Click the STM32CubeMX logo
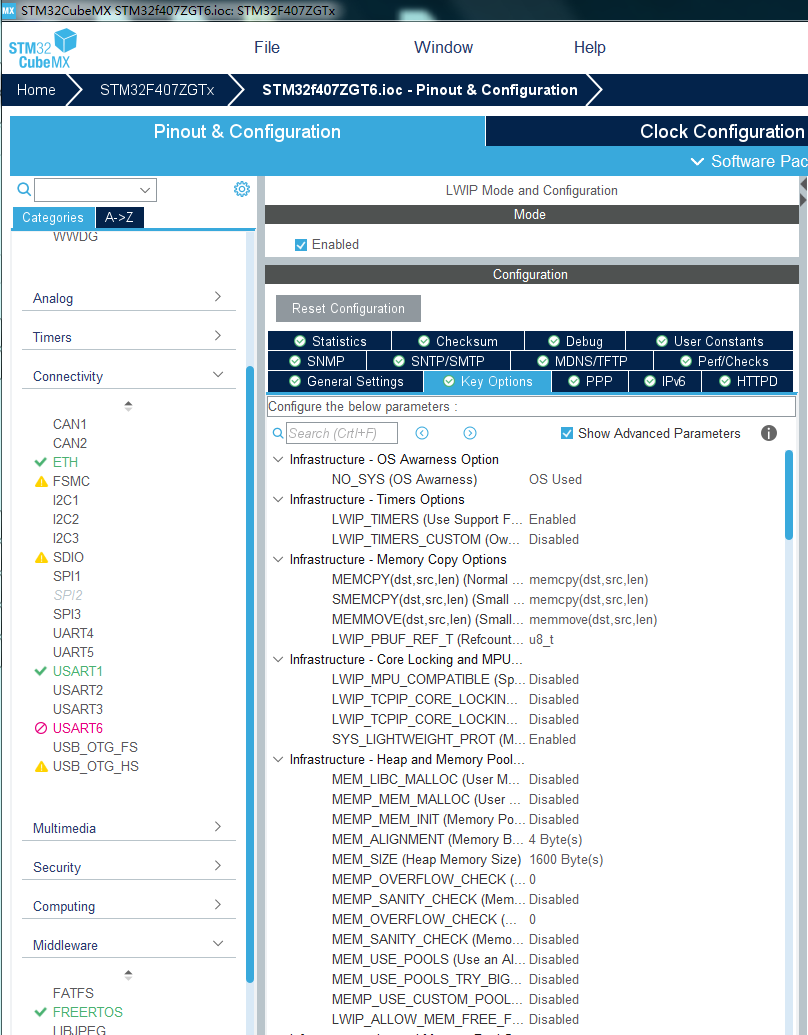 (42, 48)
